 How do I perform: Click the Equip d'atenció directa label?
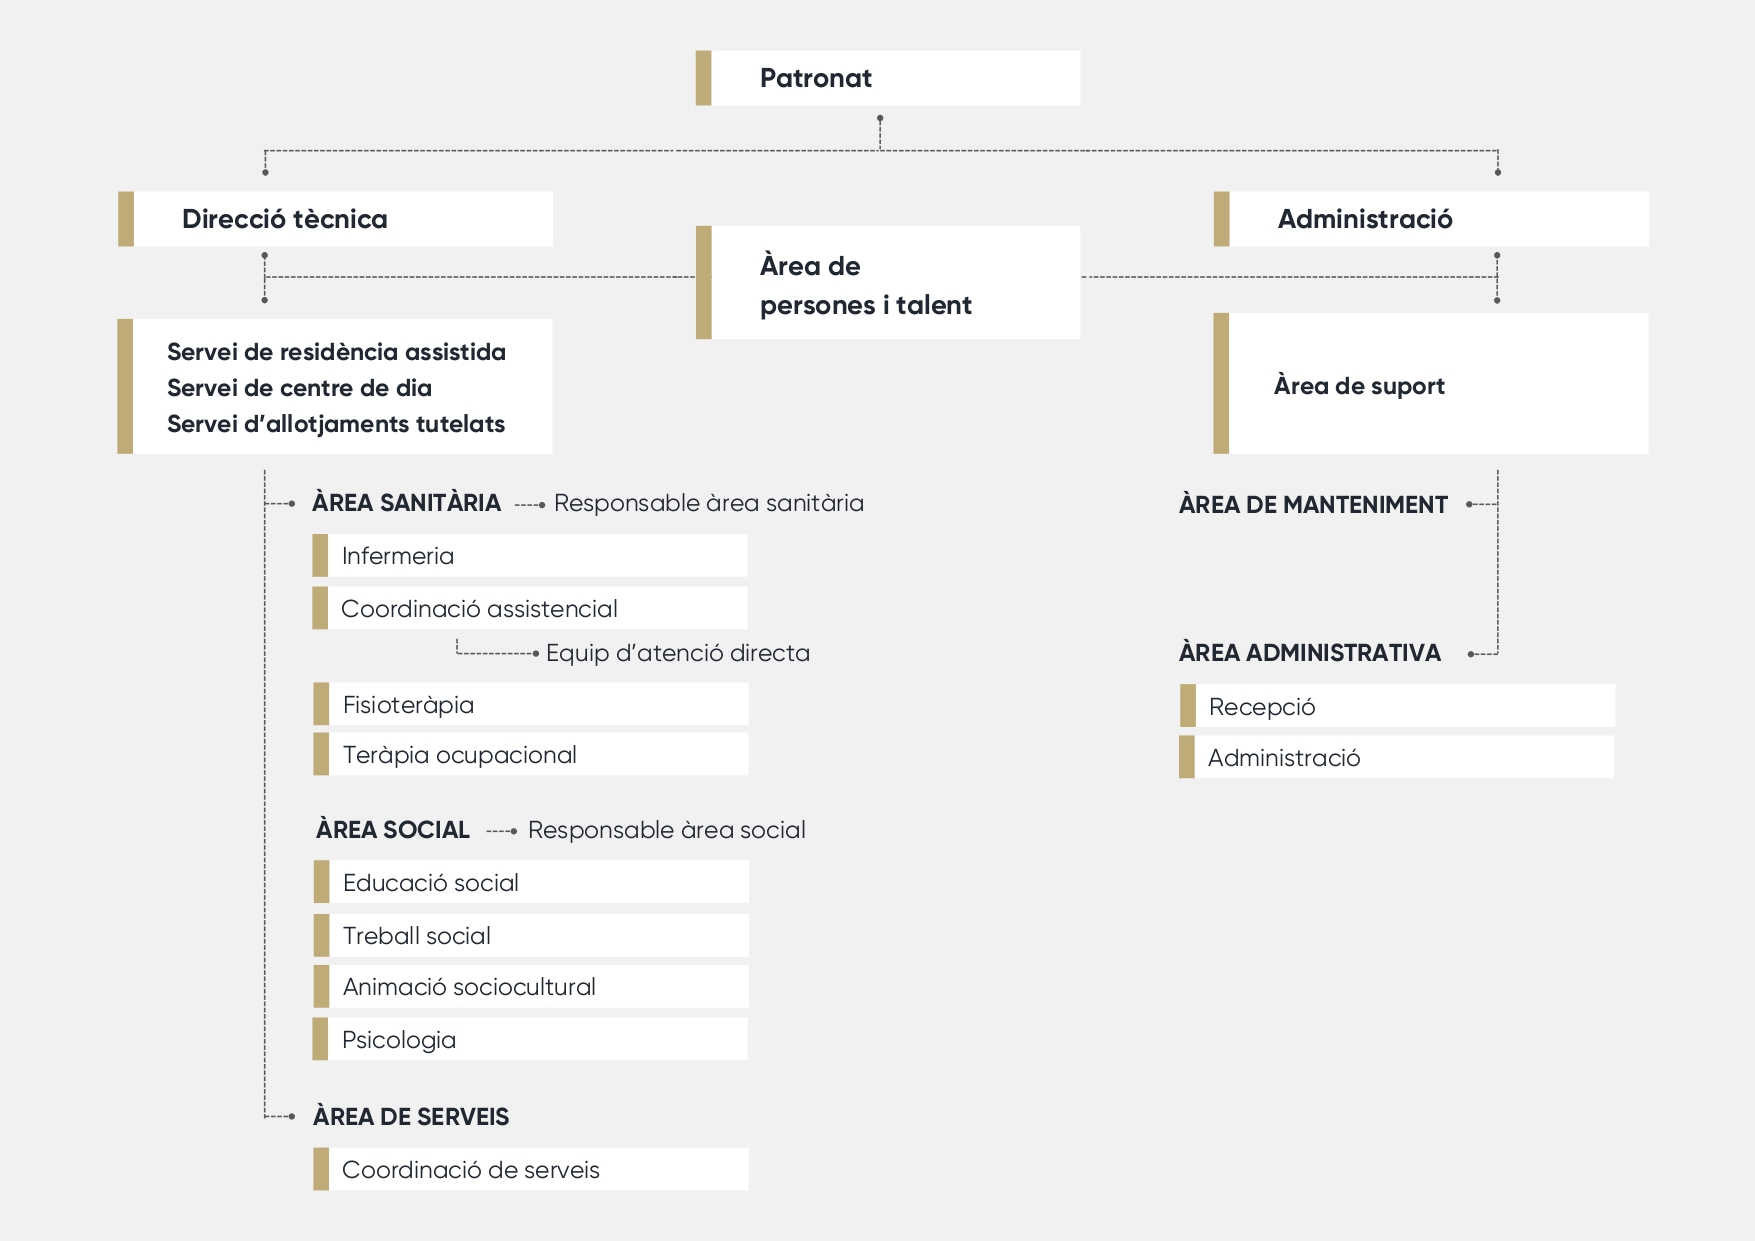tap(677, 653)
